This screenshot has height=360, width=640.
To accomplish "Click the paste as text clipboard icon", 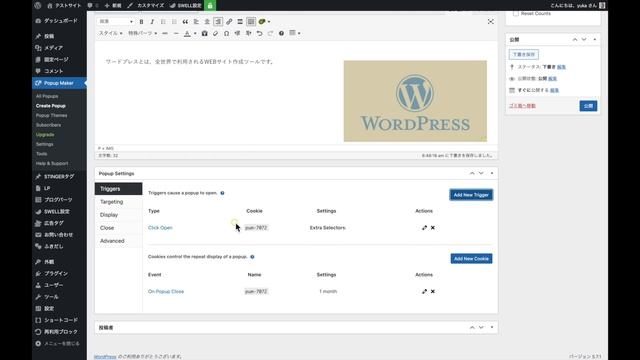I will pos(204,33).
